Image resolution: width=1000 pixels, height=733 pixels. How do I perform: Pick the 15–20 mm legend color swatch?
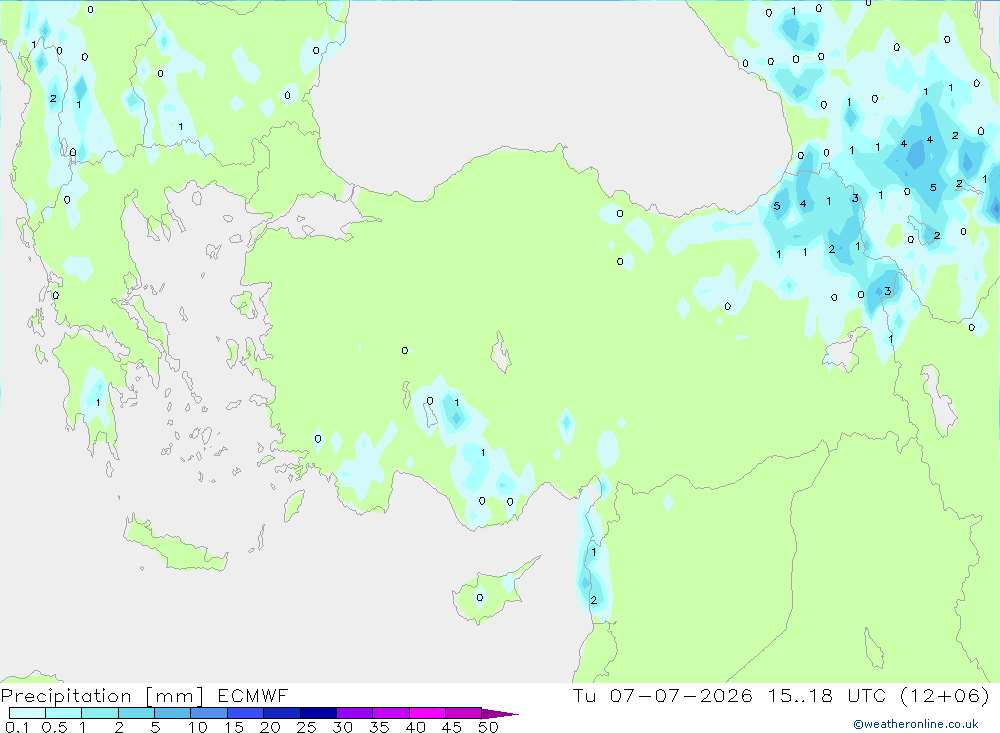(x=246, y=713)
